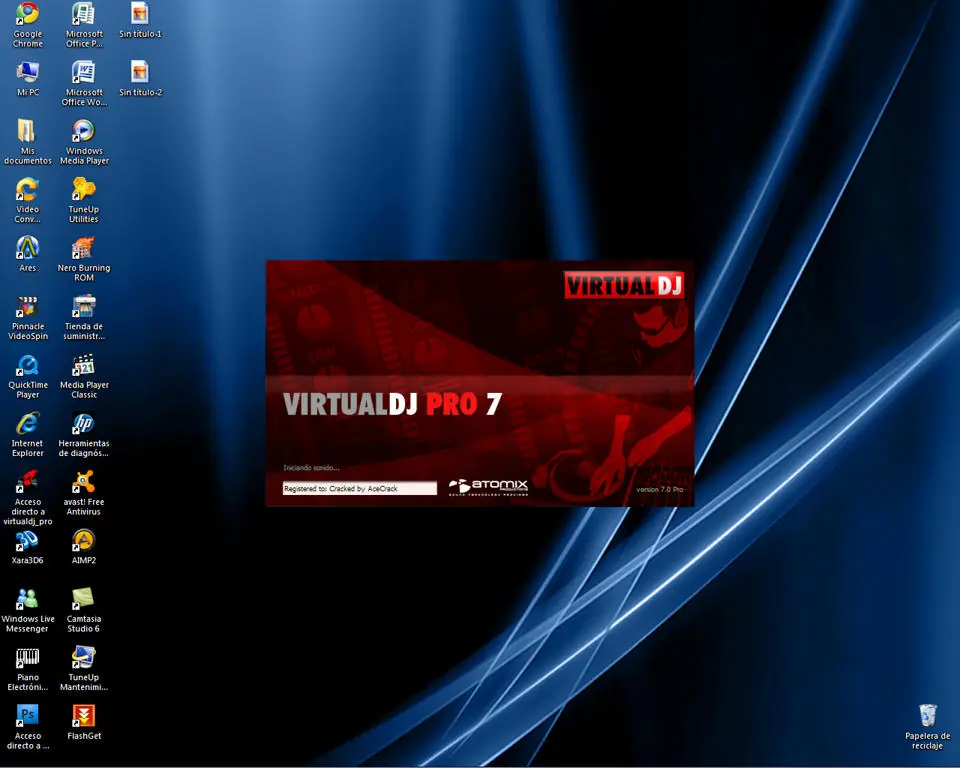This screenshot has width=960, height=768.
Task: Open the Pinnacle VideoSpin shortcut
Action: 28,306
